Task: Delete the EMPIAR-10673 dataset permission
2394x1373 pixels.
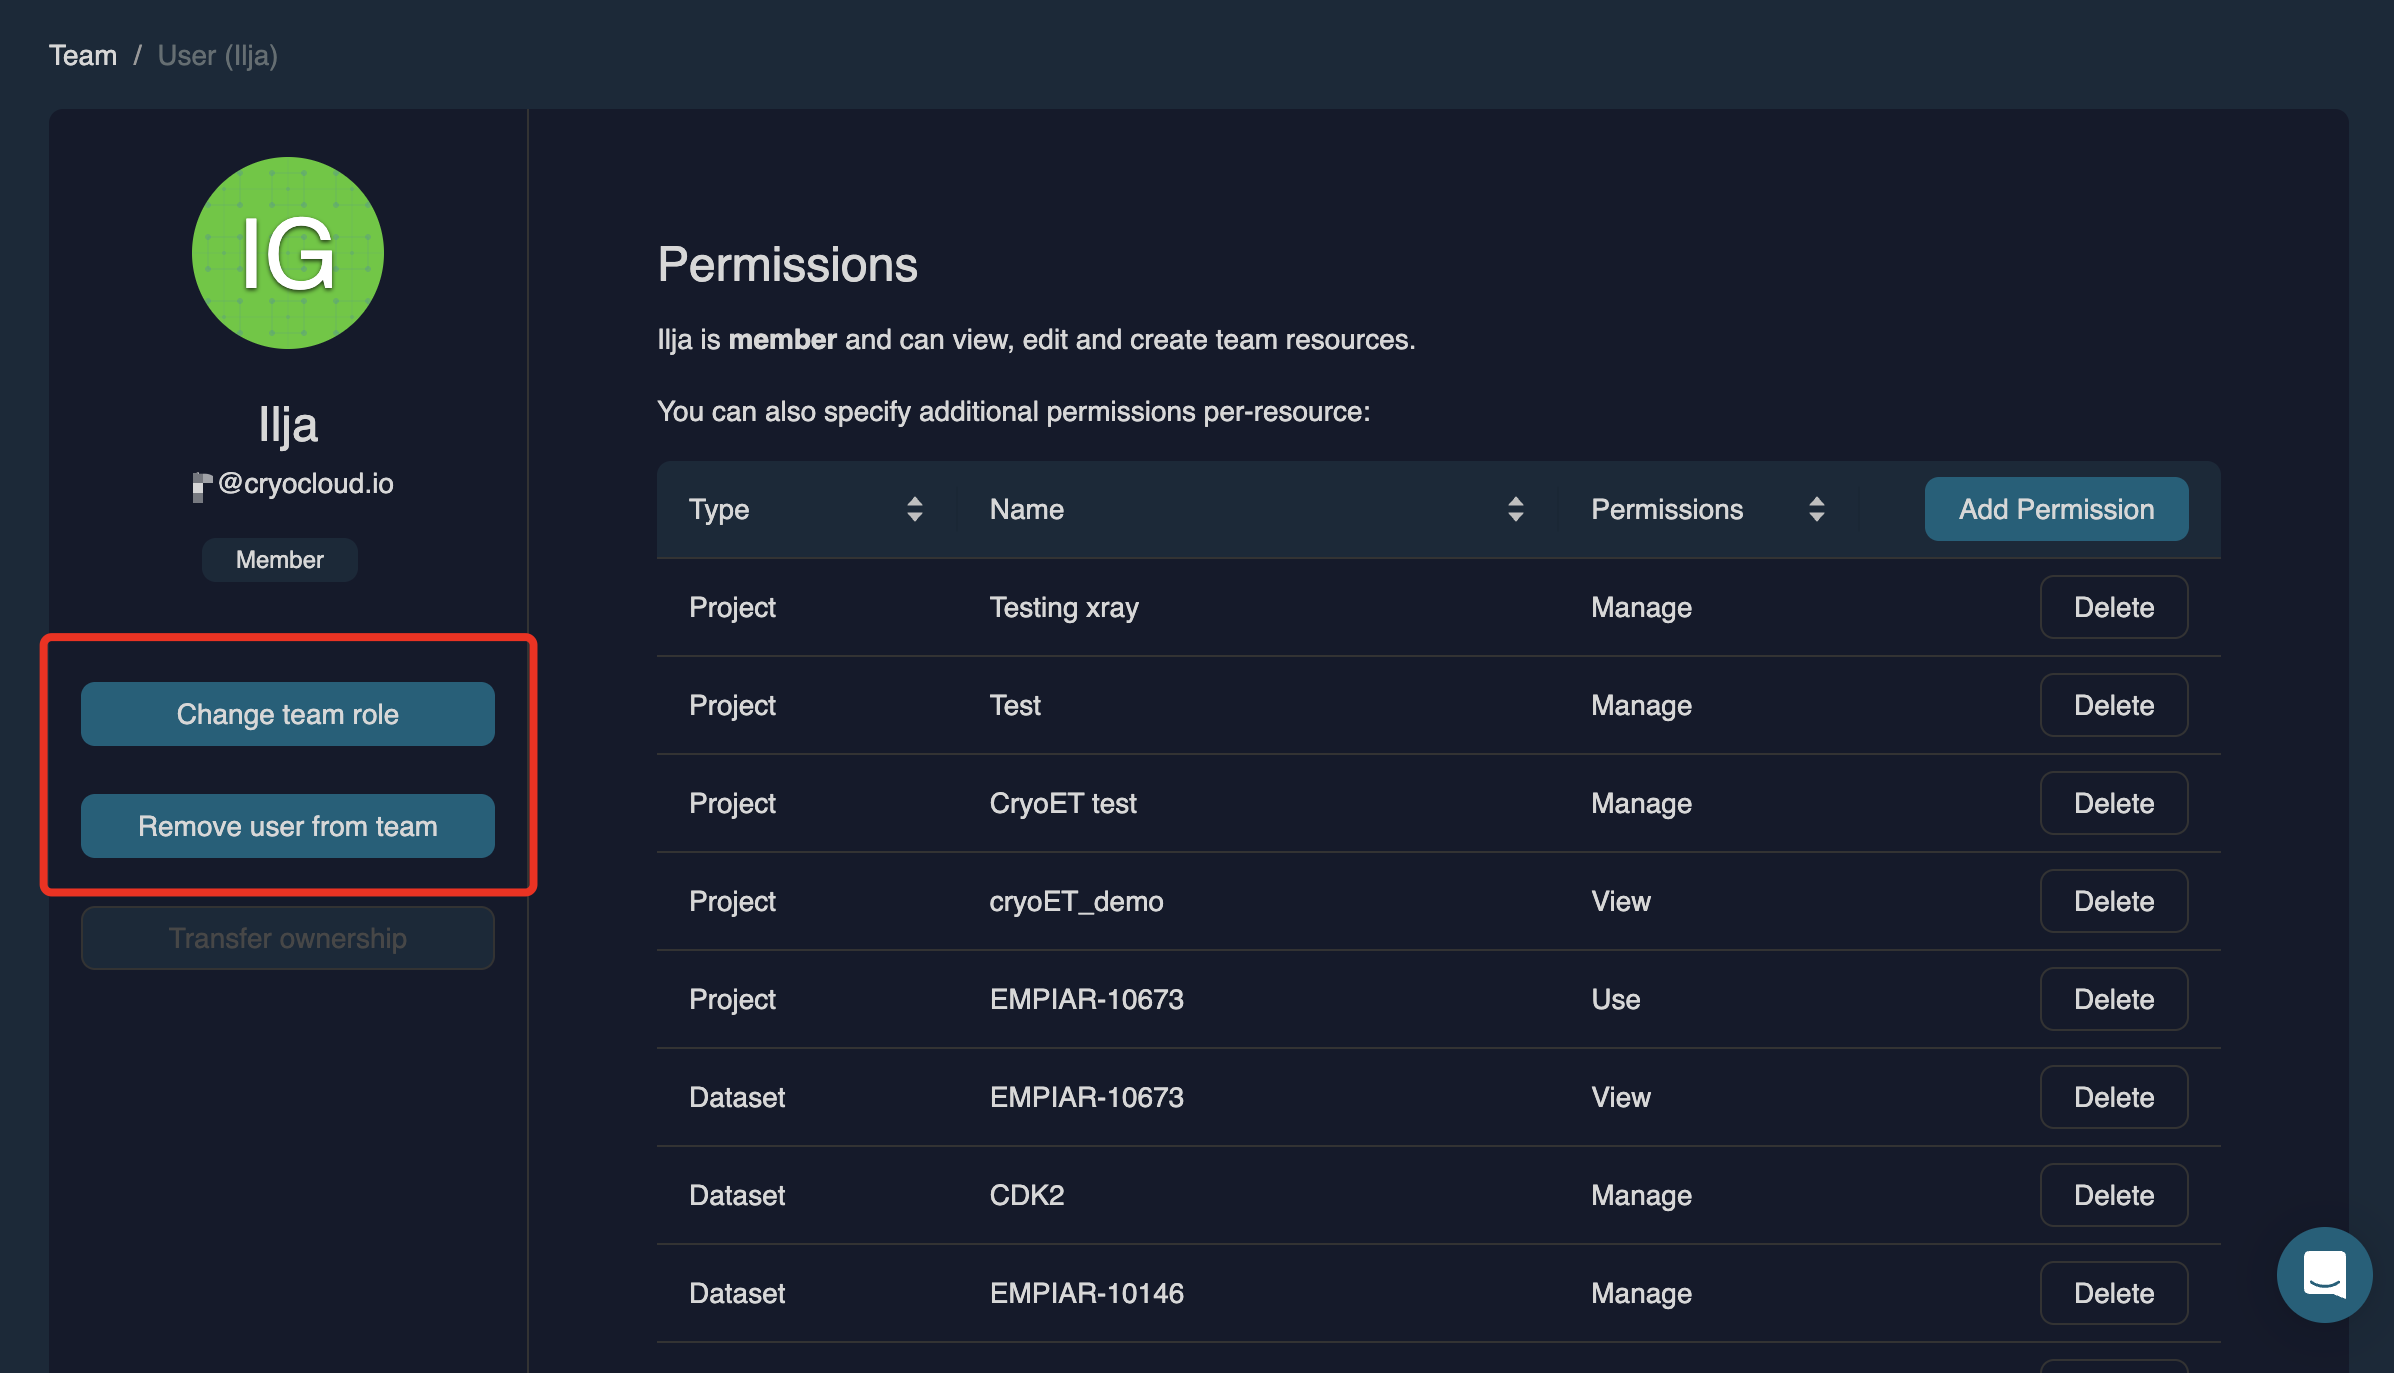Action: click(2113, 1097)
